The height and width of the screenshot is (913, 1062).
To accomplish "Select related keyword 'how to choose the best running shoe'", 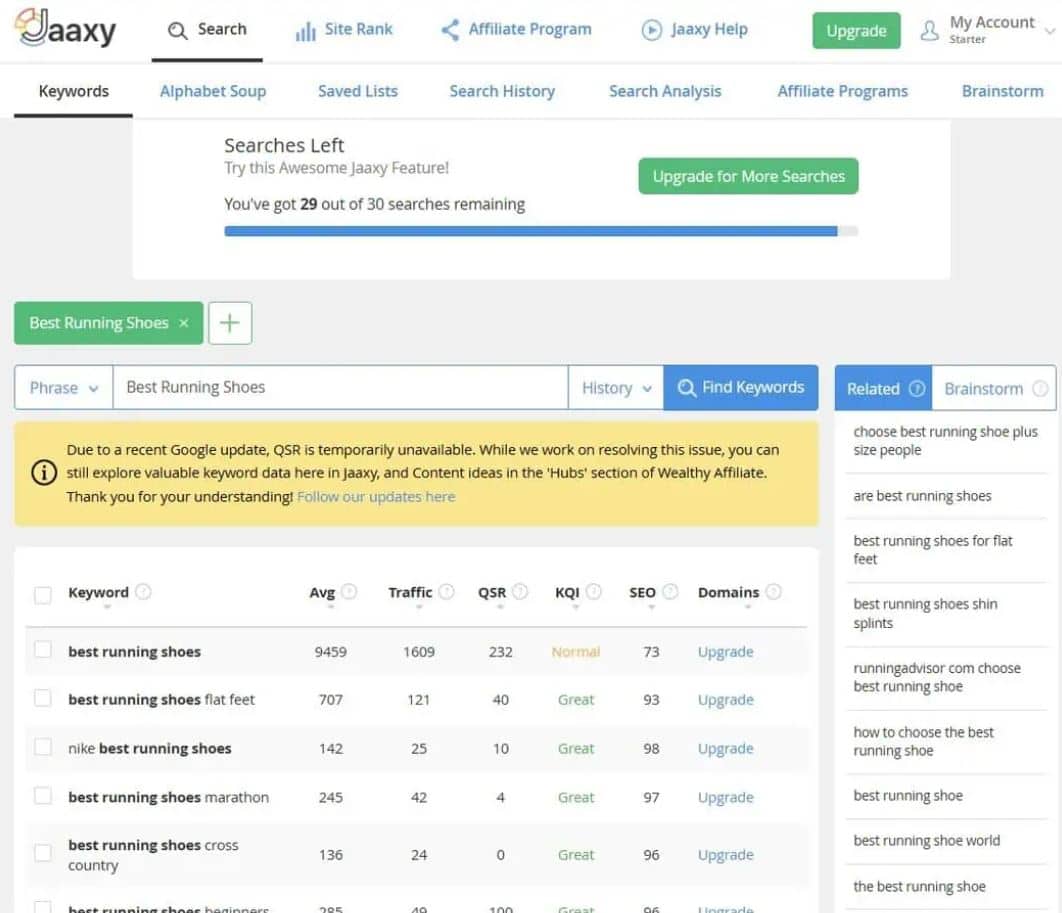I will tap(946, 742).
